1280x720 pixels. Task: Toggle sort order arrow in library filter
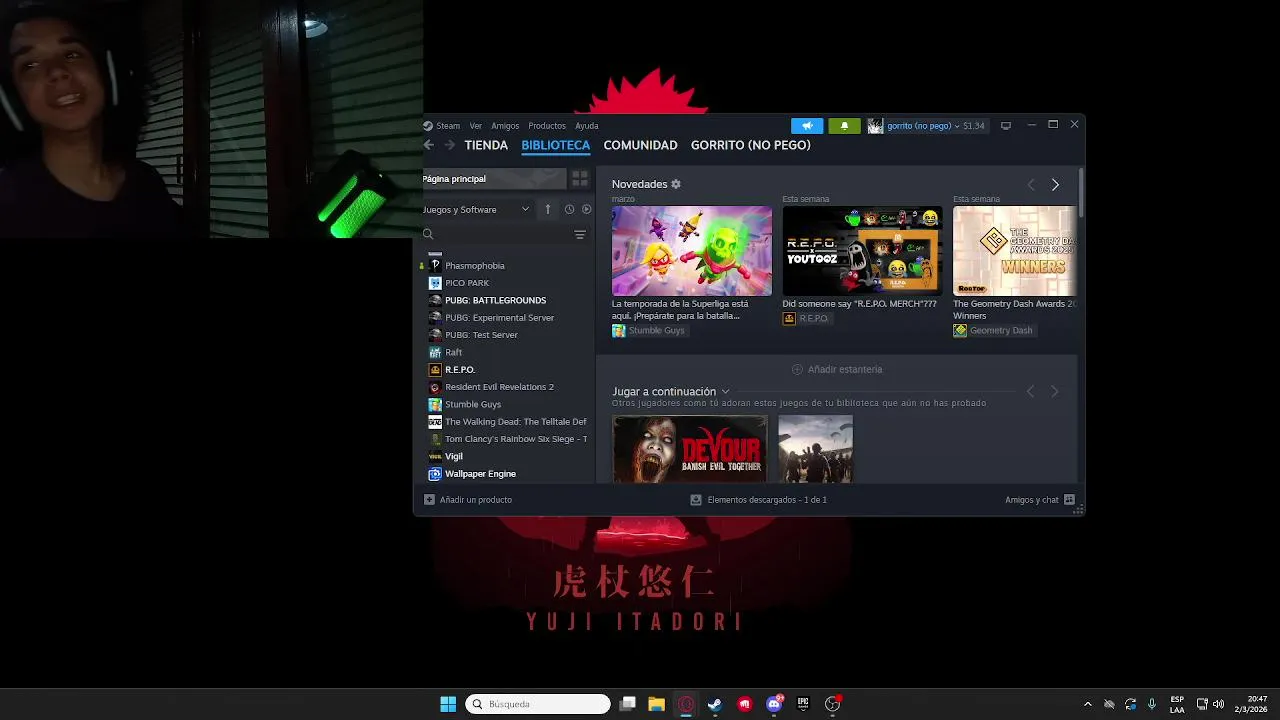(x=548, y=209)
